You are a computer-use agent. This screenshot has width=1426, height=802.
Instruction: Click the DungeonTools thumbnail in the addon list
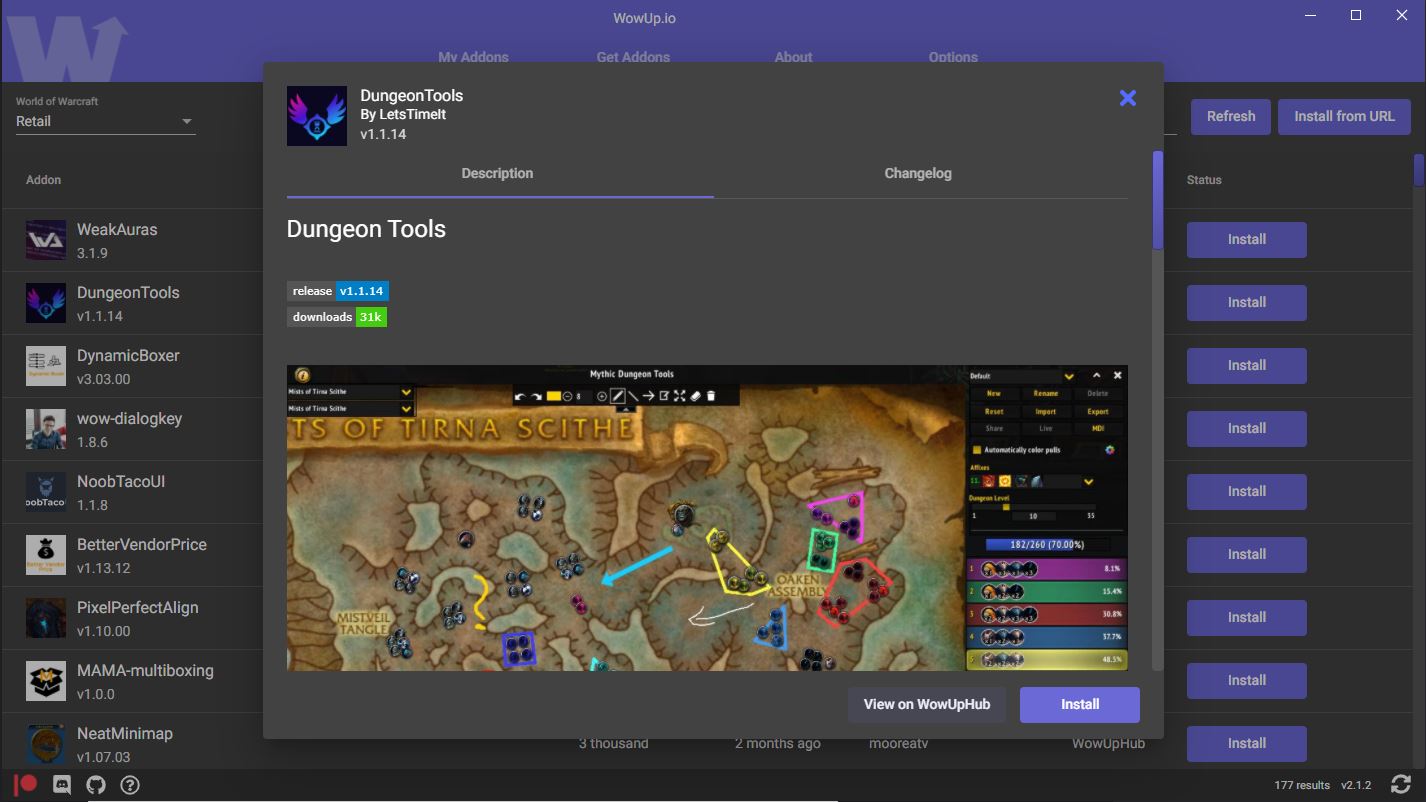[x=46, y=303]
